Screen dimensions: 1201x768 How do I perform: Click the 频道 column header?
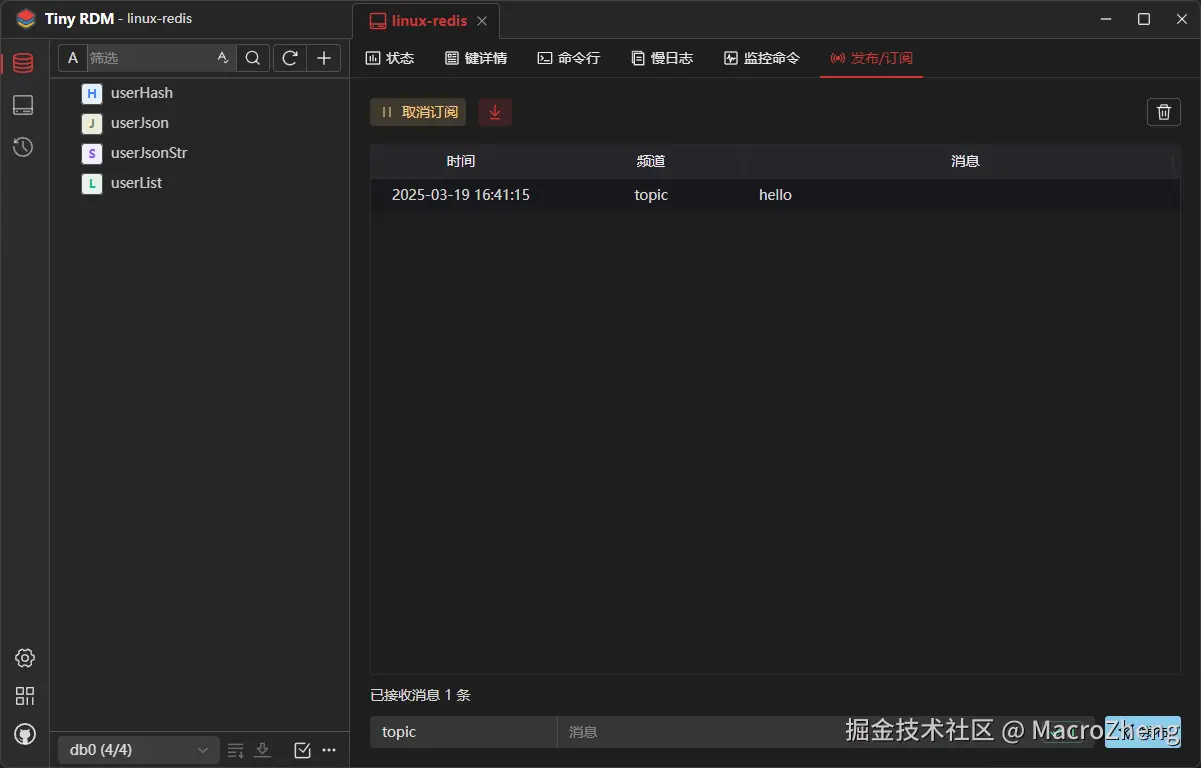pyautogui.click(x=651, y=161)
